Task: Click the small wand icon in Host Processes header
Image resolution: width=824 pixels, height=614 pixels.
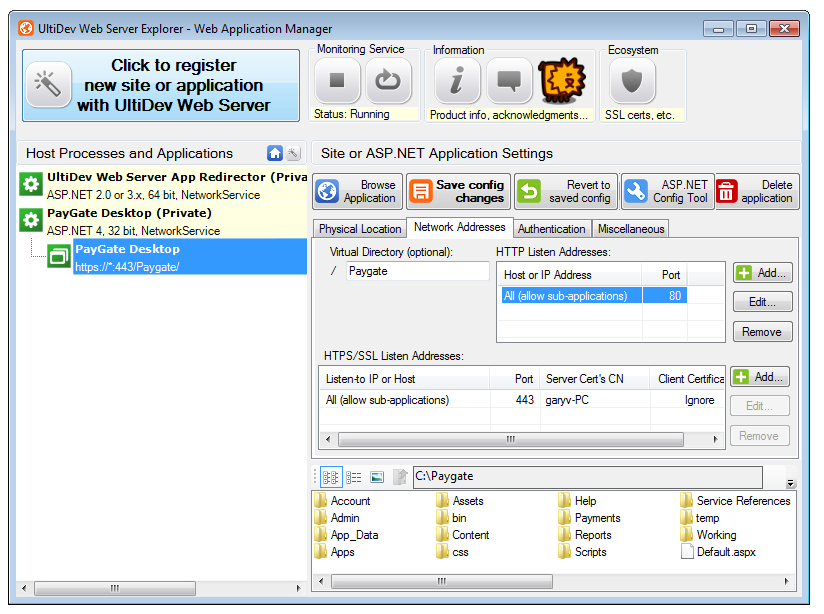Action: click(x=293, y=153)
